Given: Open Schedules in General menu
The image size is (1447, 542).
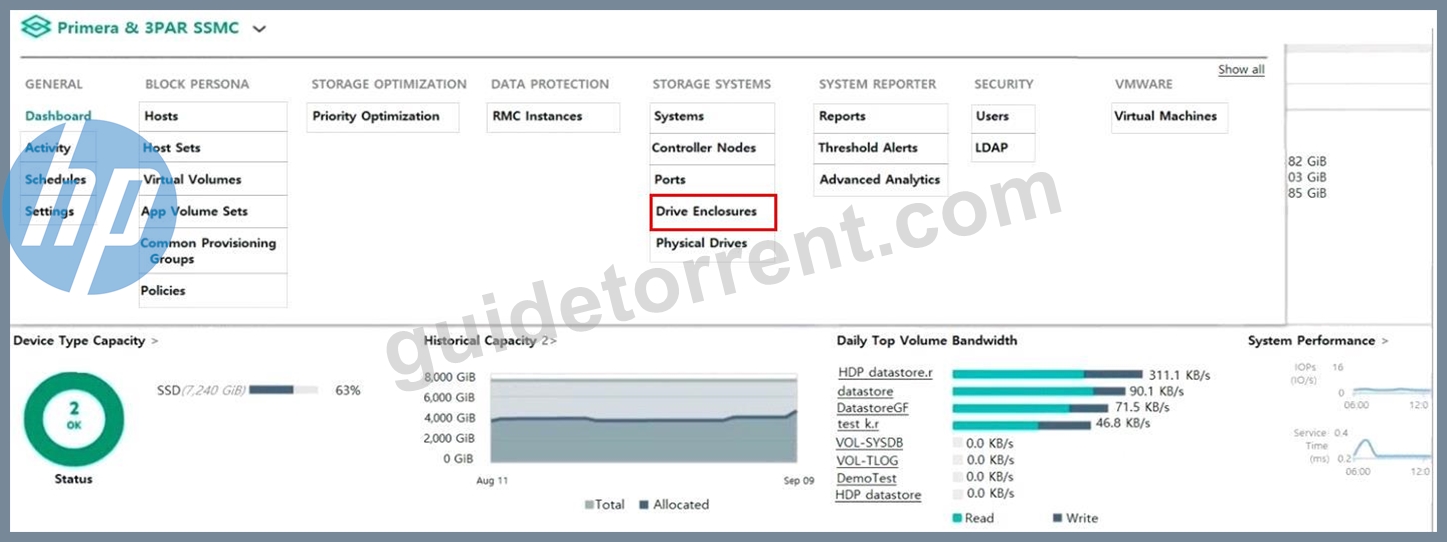Looking at the screenshot, I should tap(55, 180).
